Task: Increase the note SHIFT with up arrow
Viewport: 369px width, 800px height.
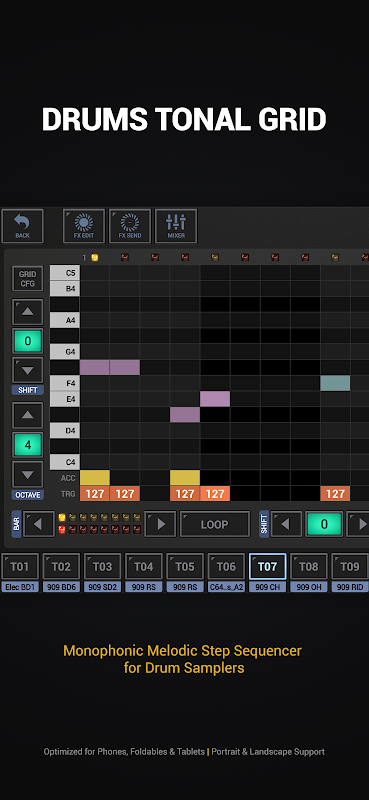Action: tap(28, 312)
